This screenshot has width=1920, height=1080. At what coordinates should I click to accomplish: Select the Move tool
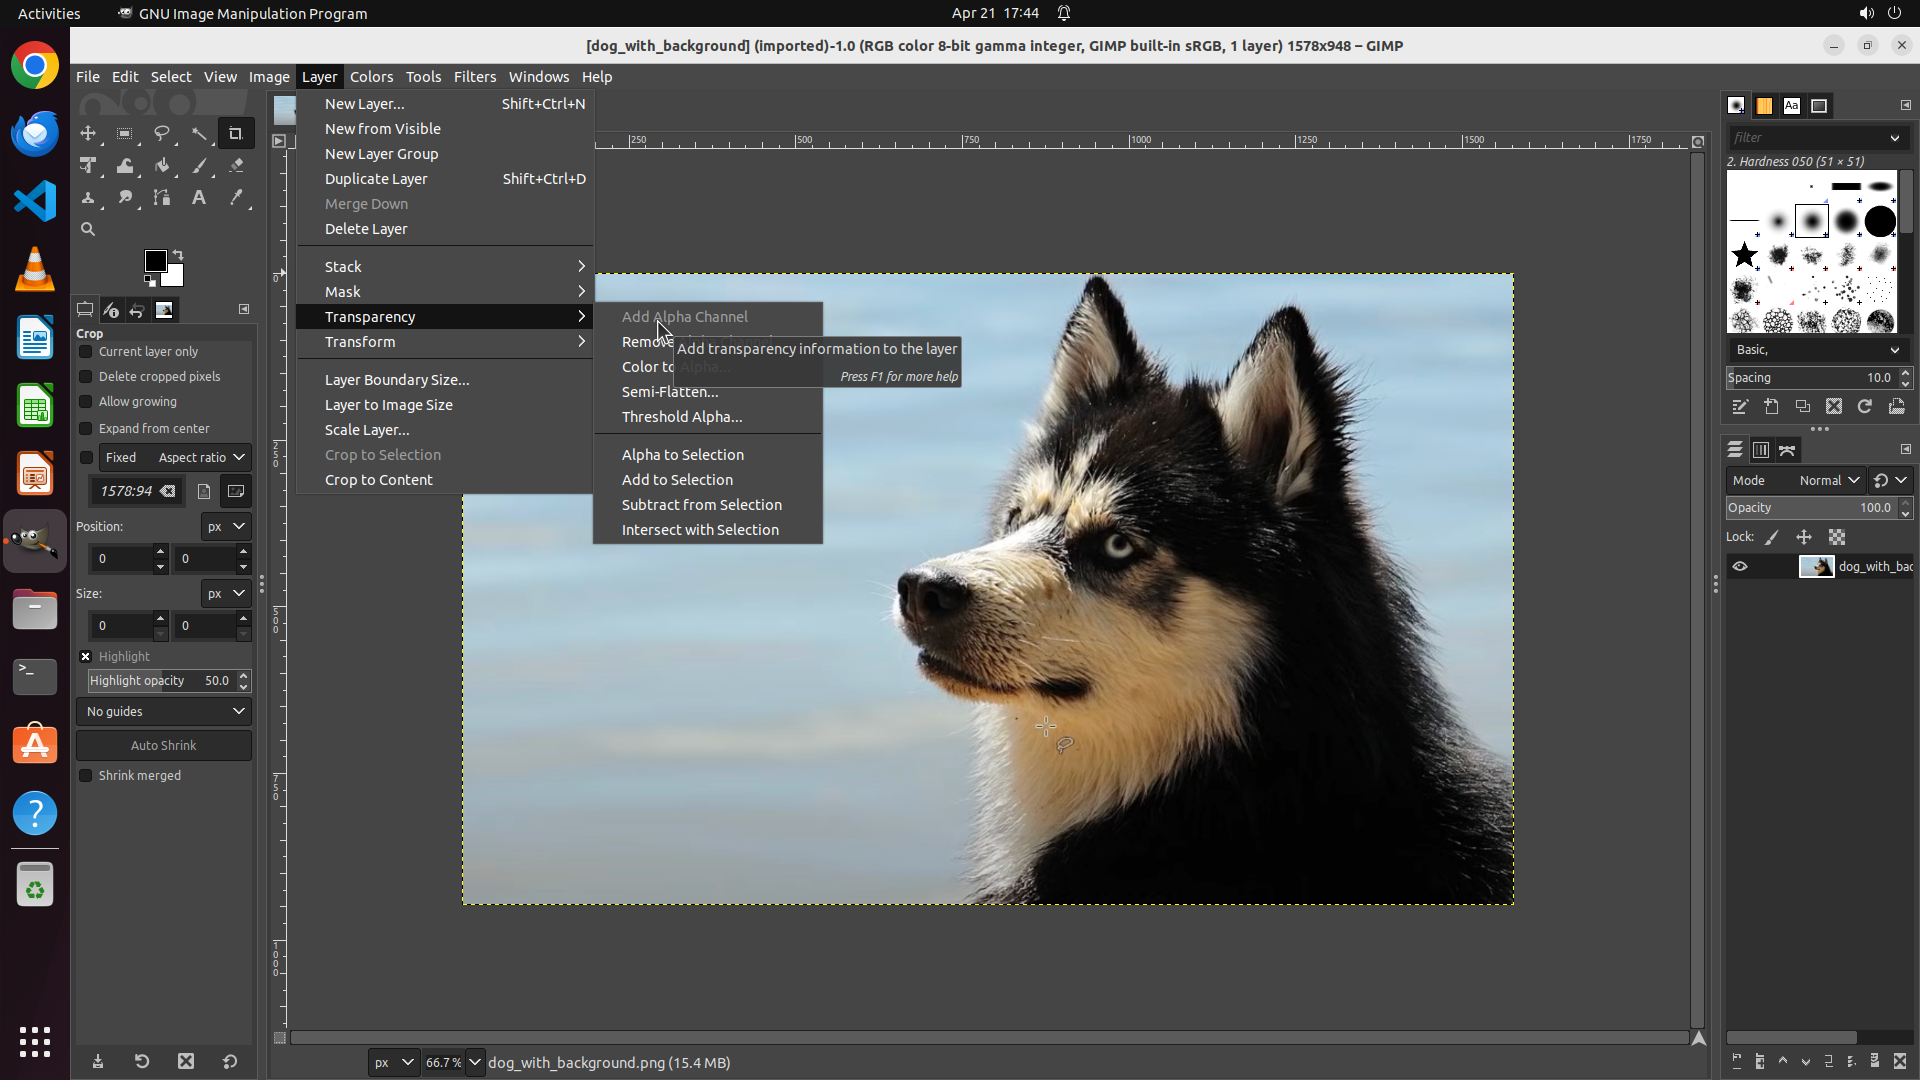[x=88, y=134]
